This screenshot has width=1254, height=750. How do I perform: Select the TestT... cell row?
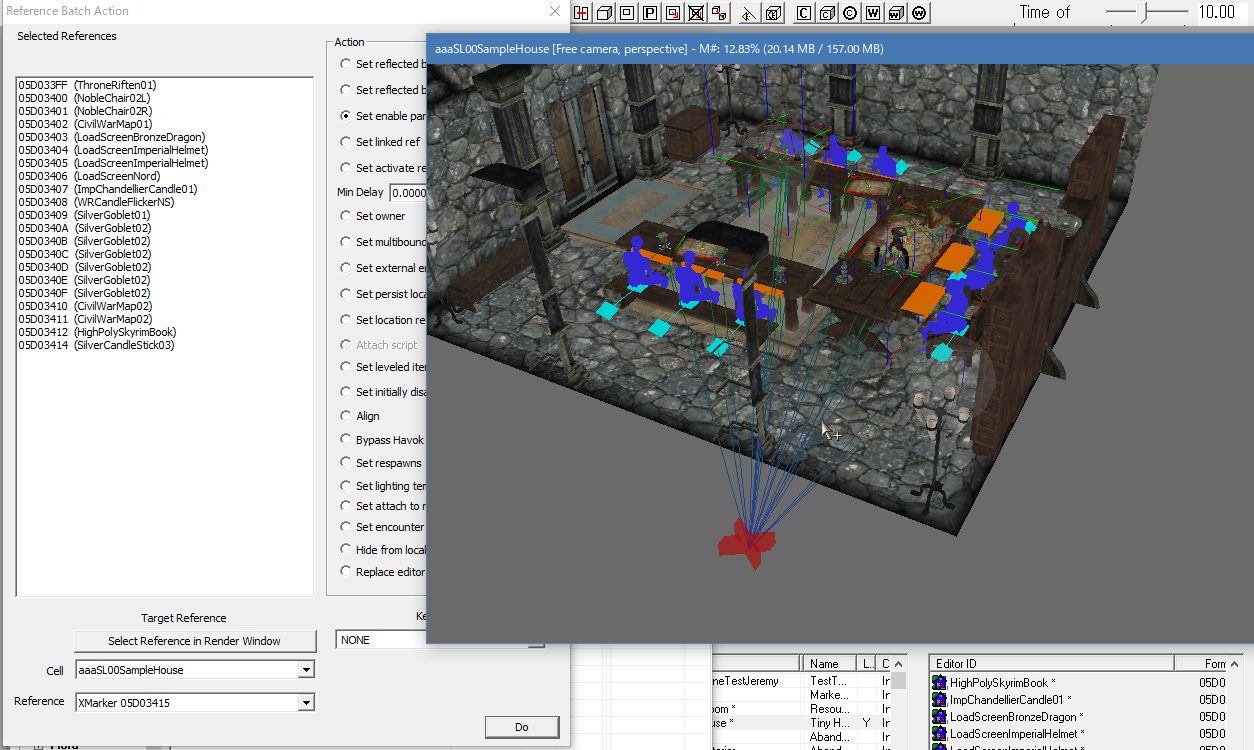800,681
